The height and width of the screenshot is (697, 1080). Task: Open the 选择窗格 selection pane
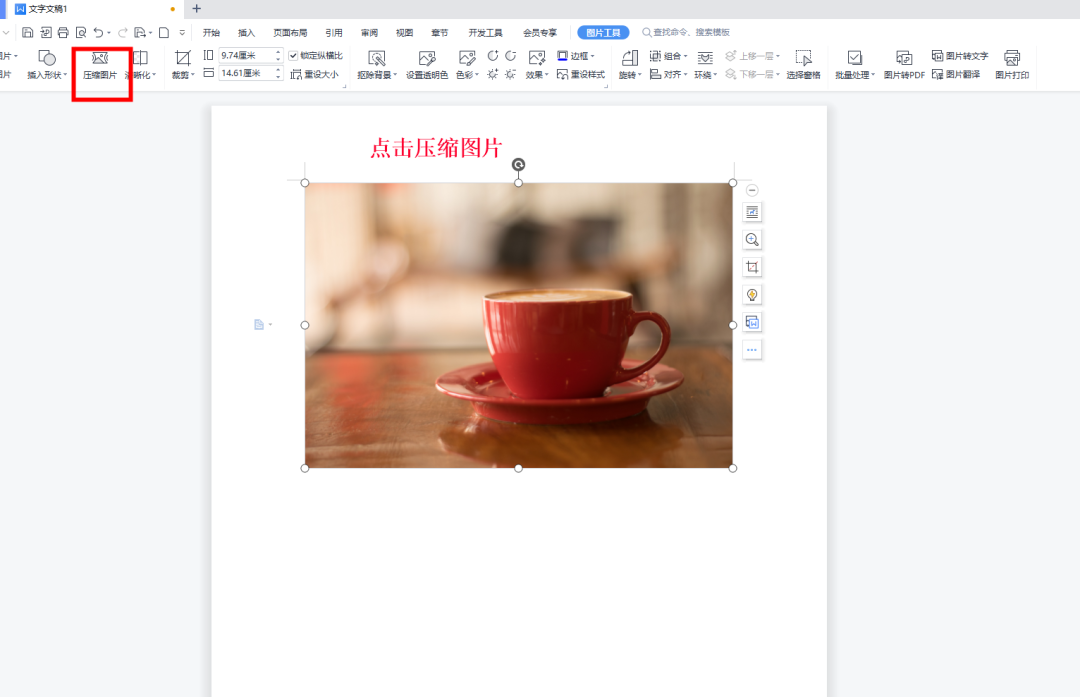click(803, 65)
